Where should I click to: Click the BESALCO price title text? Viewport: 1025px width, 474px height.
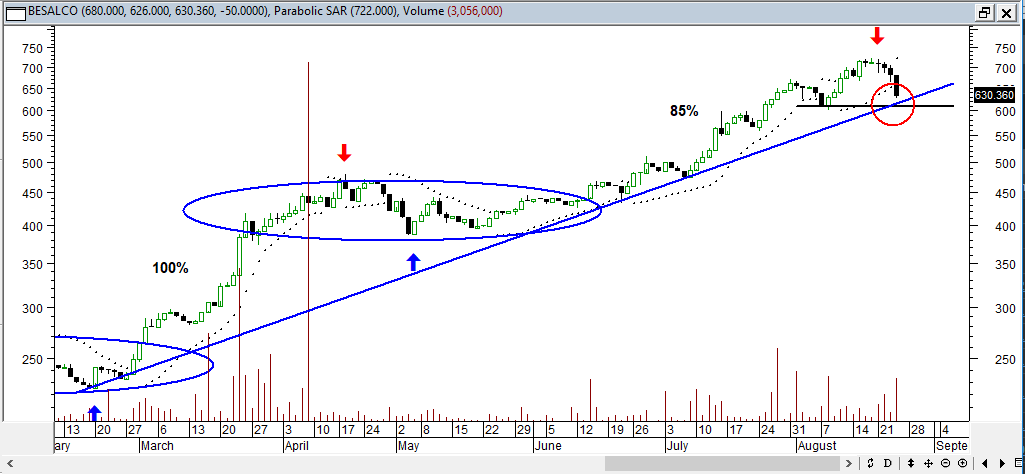point(148,12)
